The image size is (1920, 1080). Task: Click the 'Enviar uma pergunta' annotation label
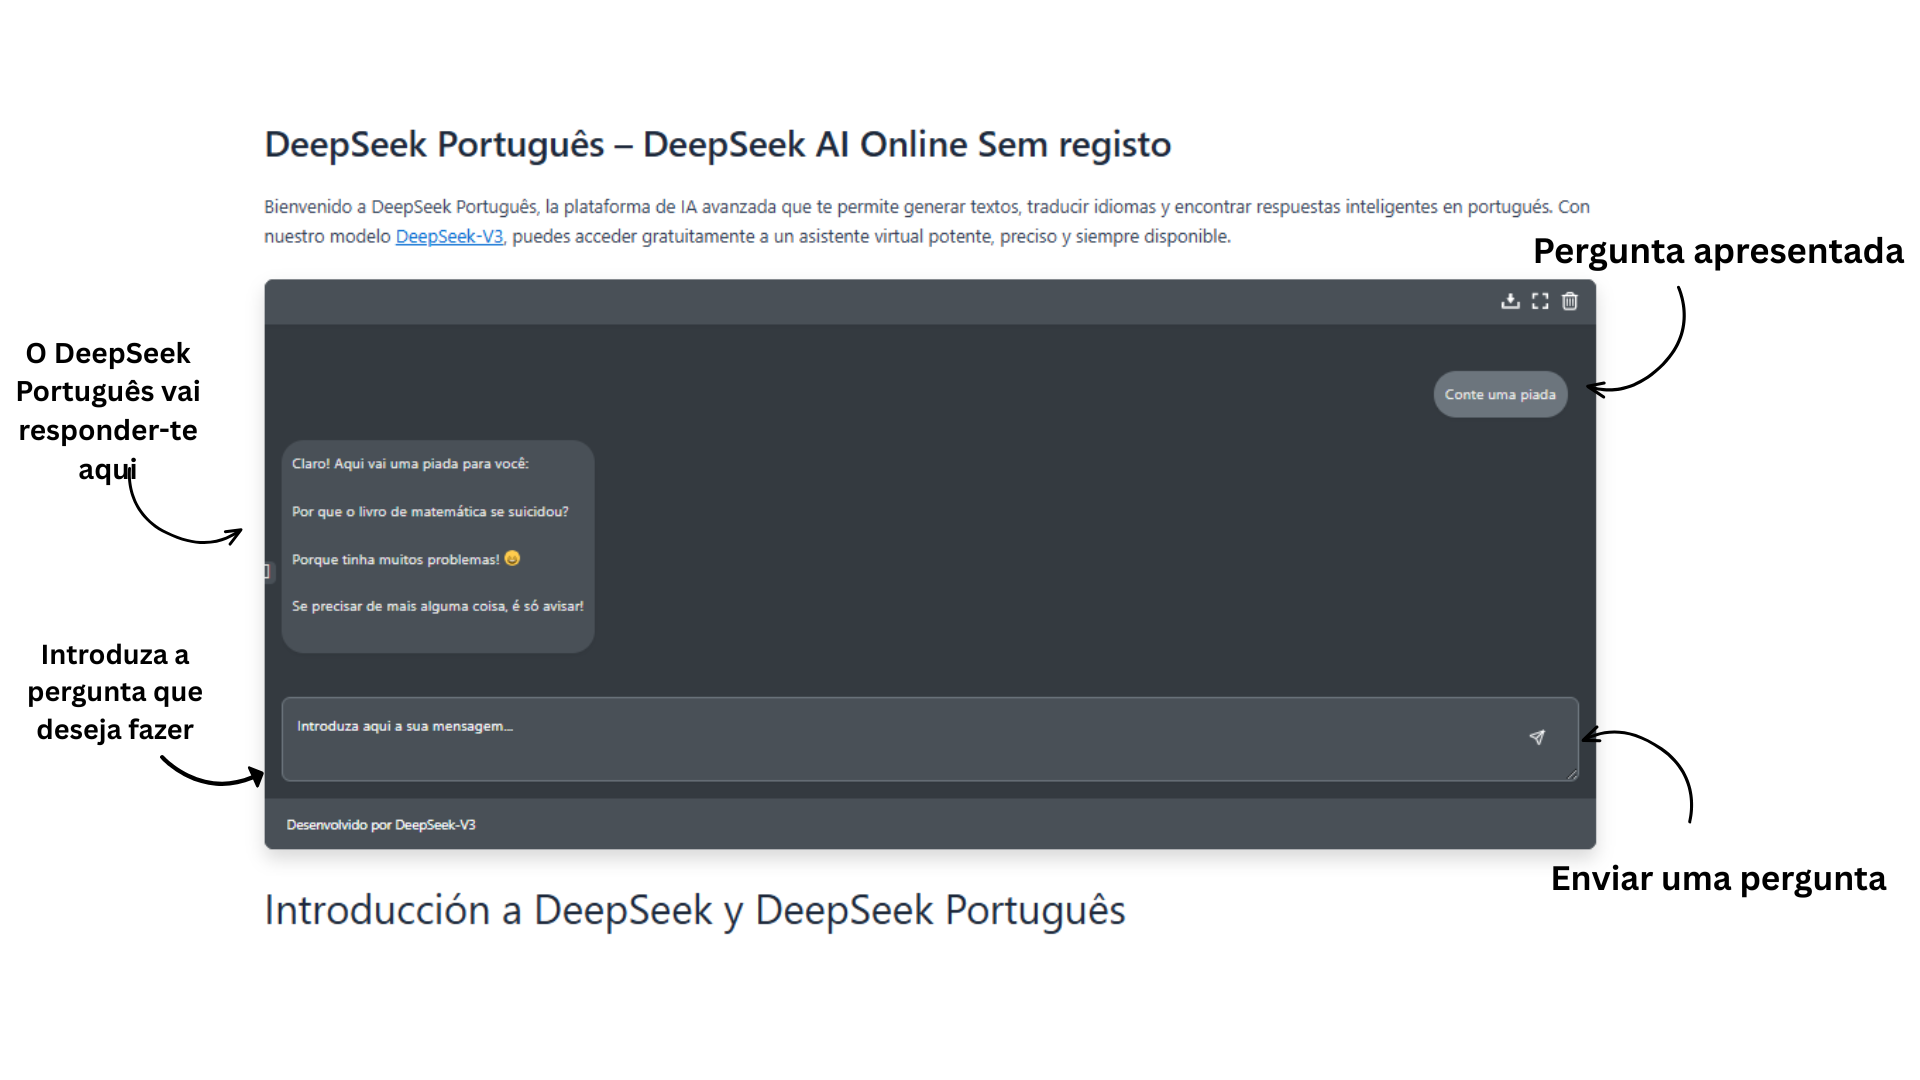tap(1717, 878)
